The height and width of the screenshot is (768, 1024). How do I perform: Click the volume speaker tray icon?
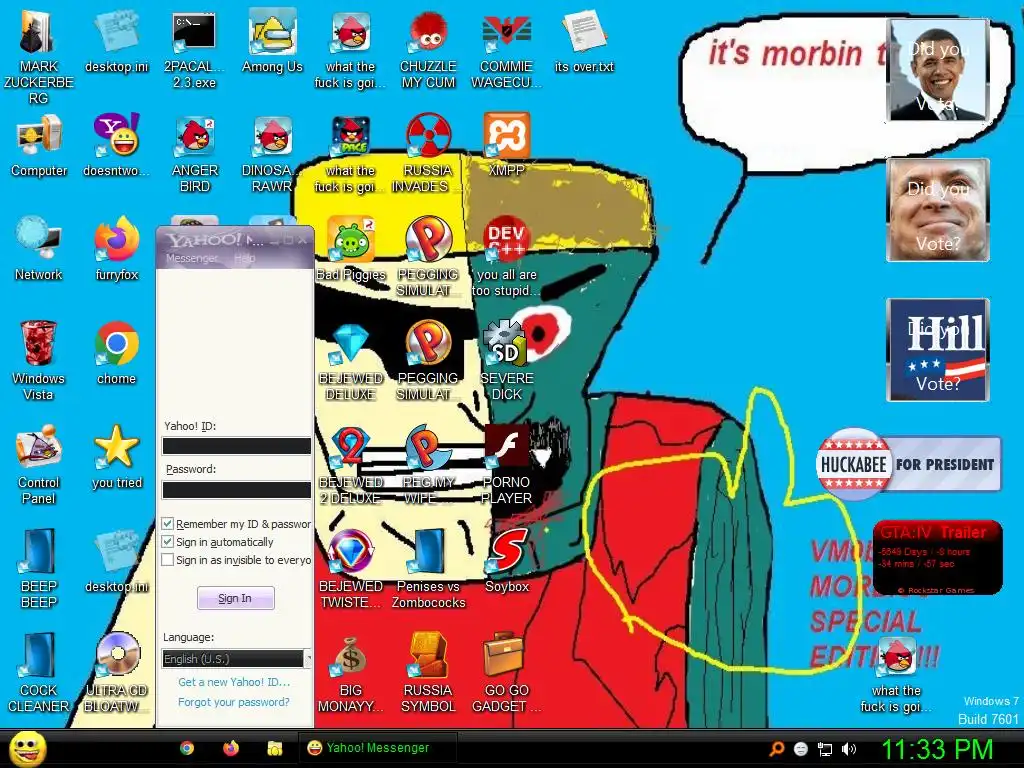coord(848,749)
